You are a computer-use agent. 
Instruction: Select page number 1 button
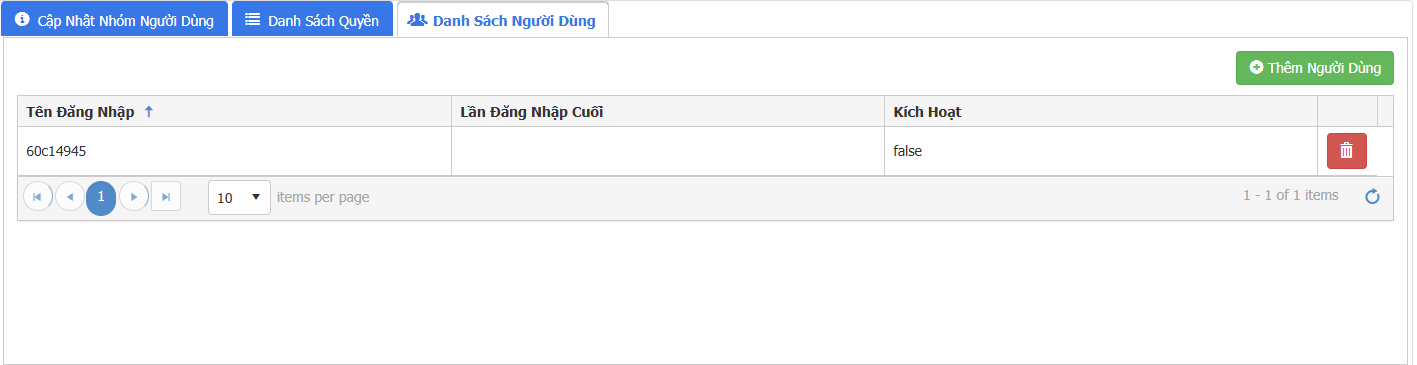coord(101,198)
